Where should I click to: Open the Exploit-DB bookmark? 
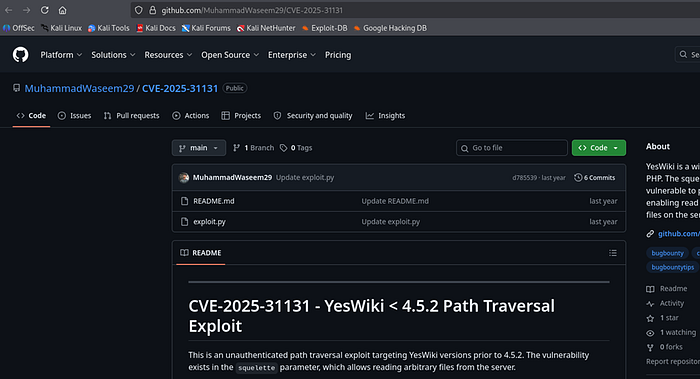coord(325,28)
